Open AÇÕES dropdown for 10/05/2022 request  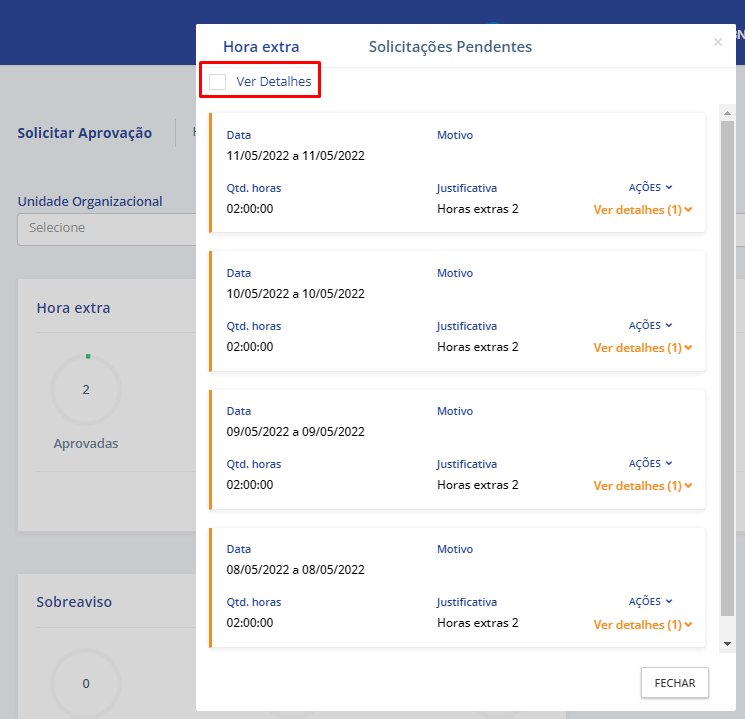tap(650, 325)
